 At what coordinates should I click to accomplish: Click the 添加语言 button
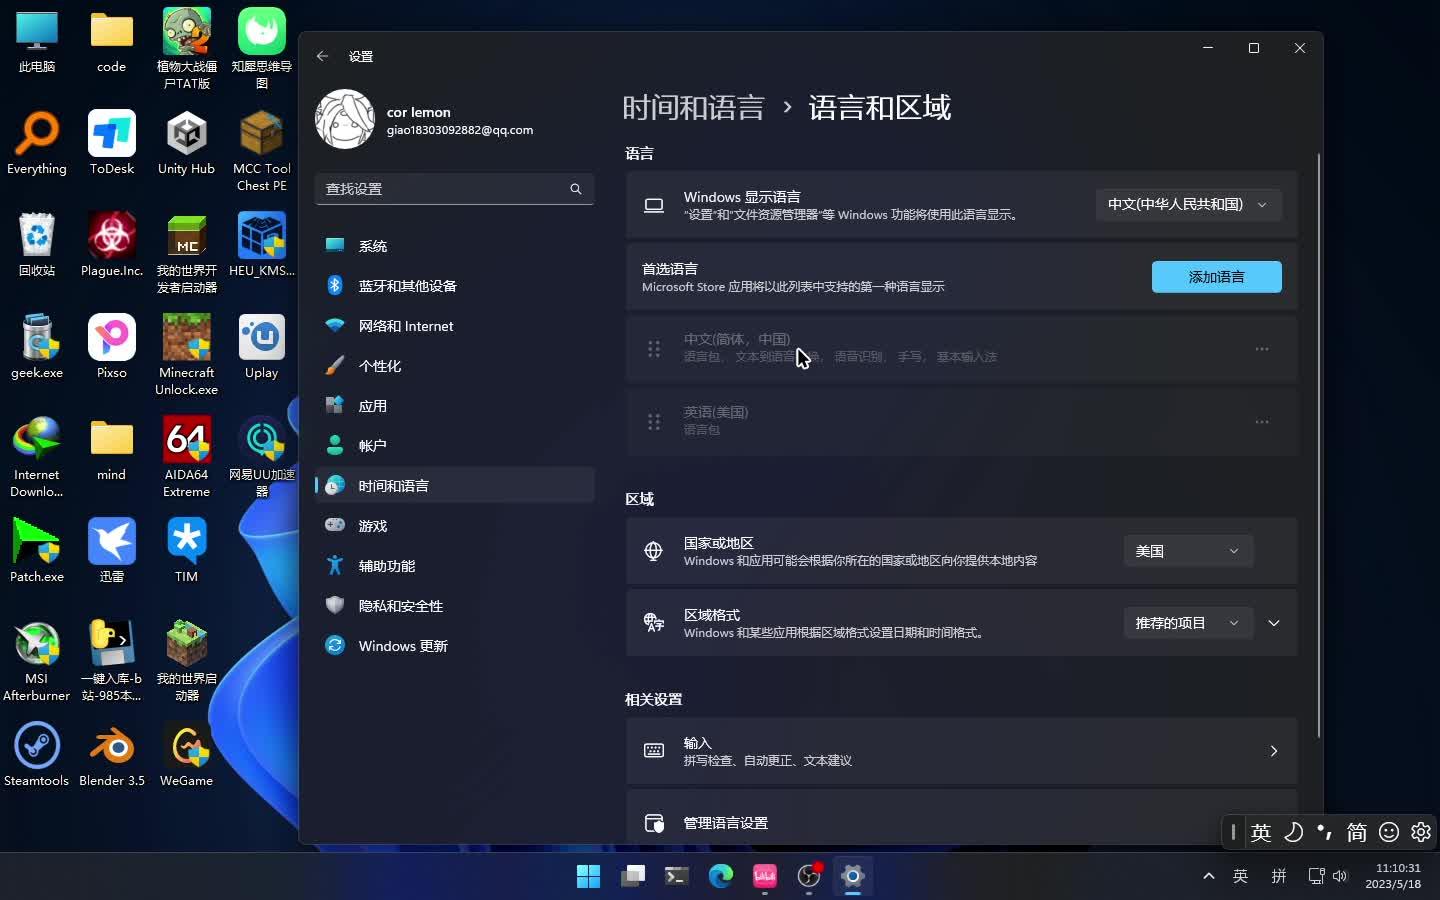point(1216,277)
